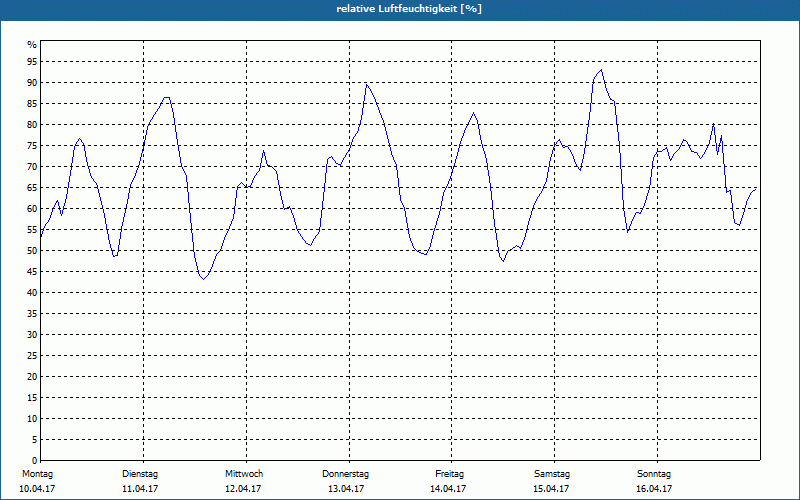800x500 pixels.
Task: Click the date '12.04.17'
Action: tap(243, 489)
